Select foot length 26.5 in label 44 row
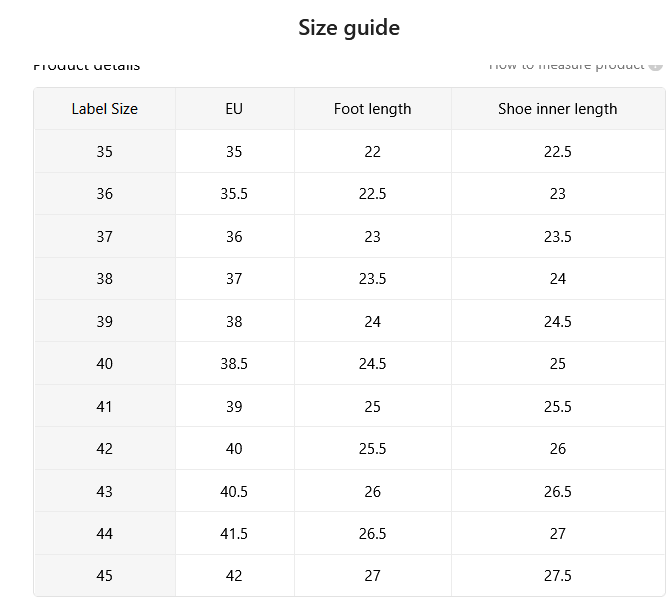 pos(372,534)
